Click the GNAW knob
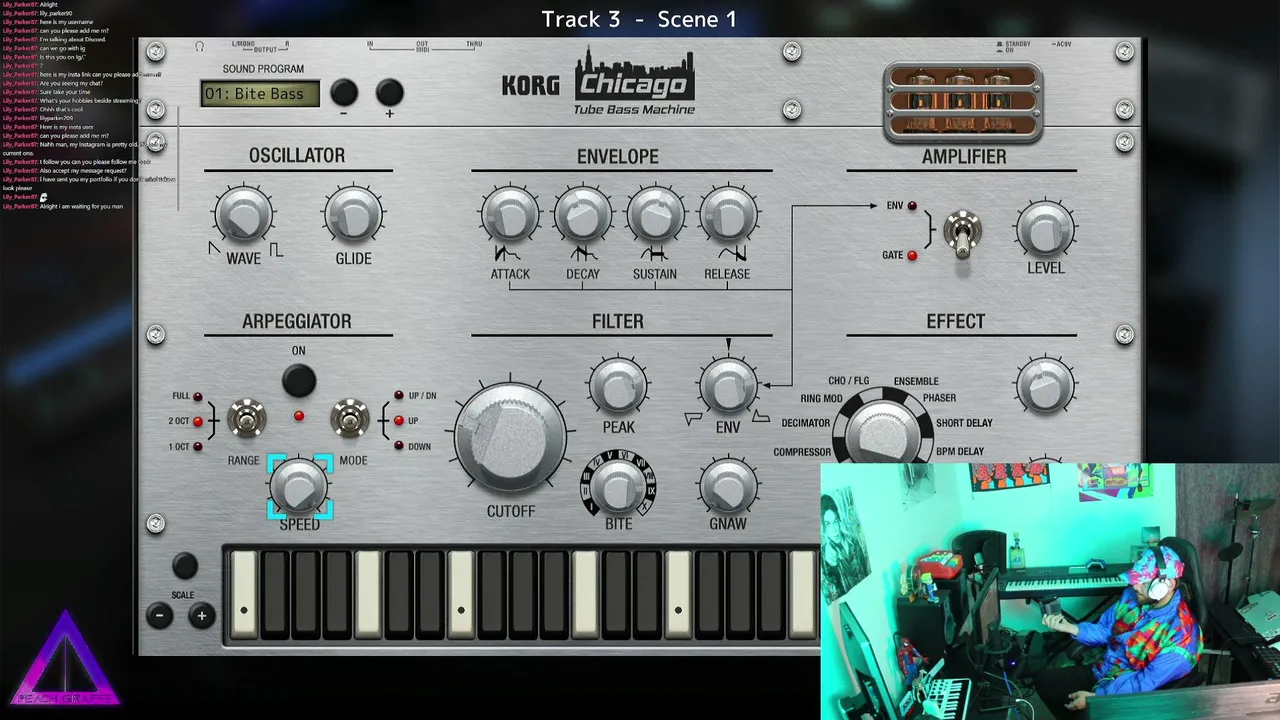The height and width of the screenshot is (720, 1280). (728, 485)
